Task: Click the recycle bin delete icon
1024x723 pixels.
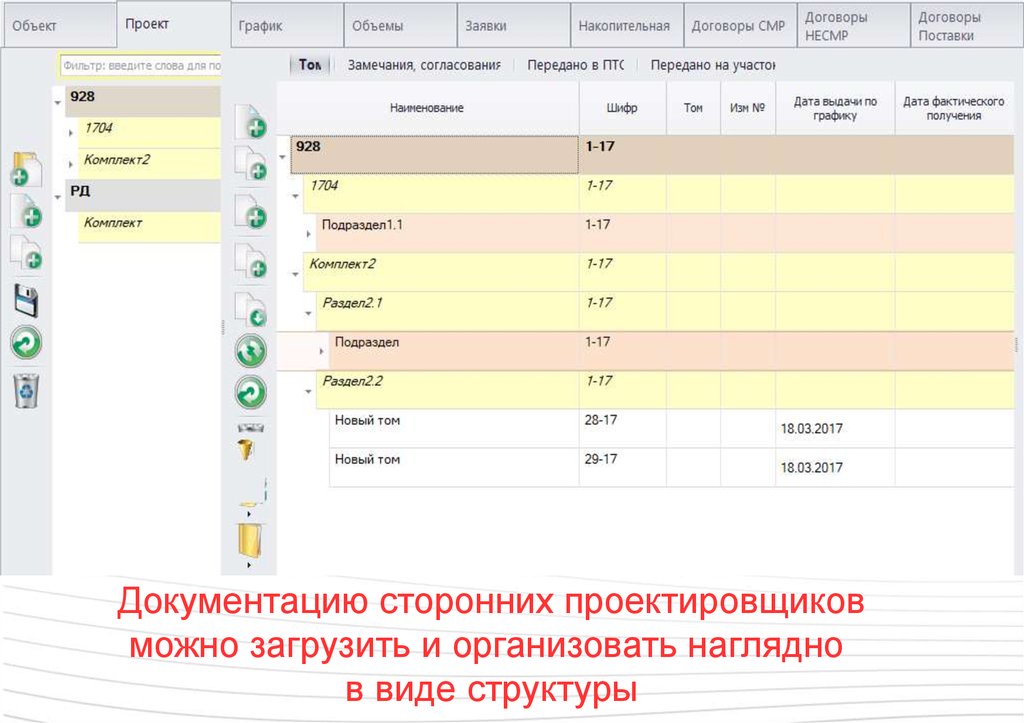Action: tap(26, 390)
